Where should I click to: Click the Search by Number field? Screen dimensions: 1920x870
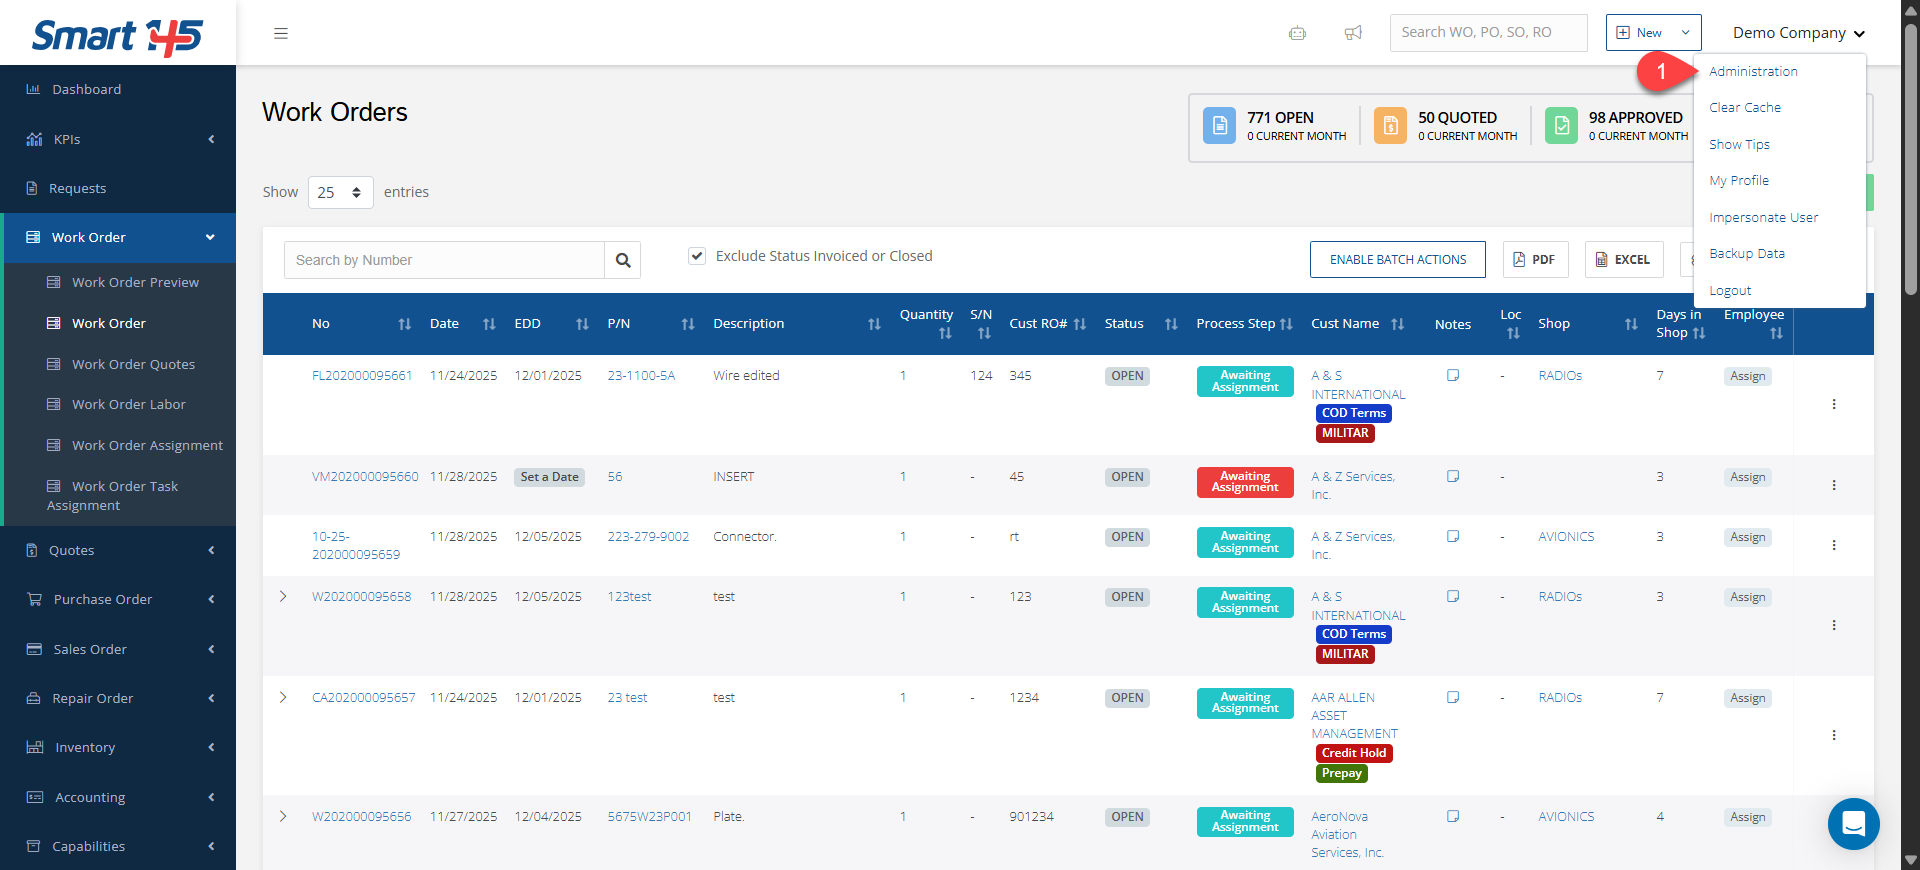[444, 260]
